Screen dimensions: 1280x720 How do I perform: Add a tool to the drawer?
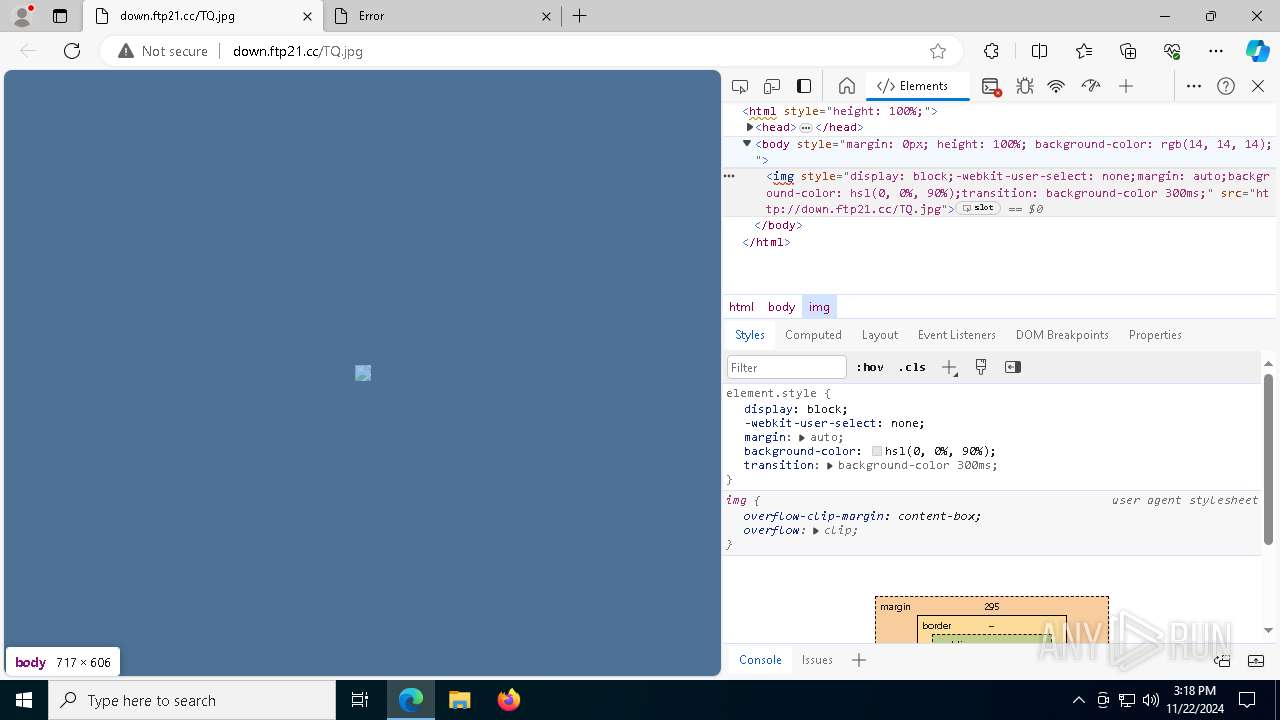coord(858,660)
